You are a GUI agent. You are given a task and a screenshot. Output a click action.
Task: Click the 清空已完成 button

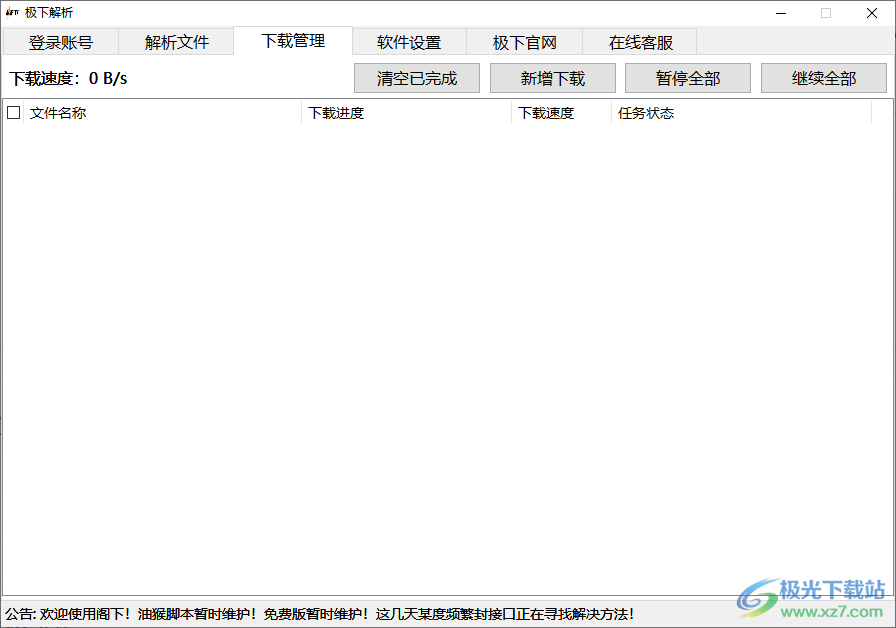(417, 78)
